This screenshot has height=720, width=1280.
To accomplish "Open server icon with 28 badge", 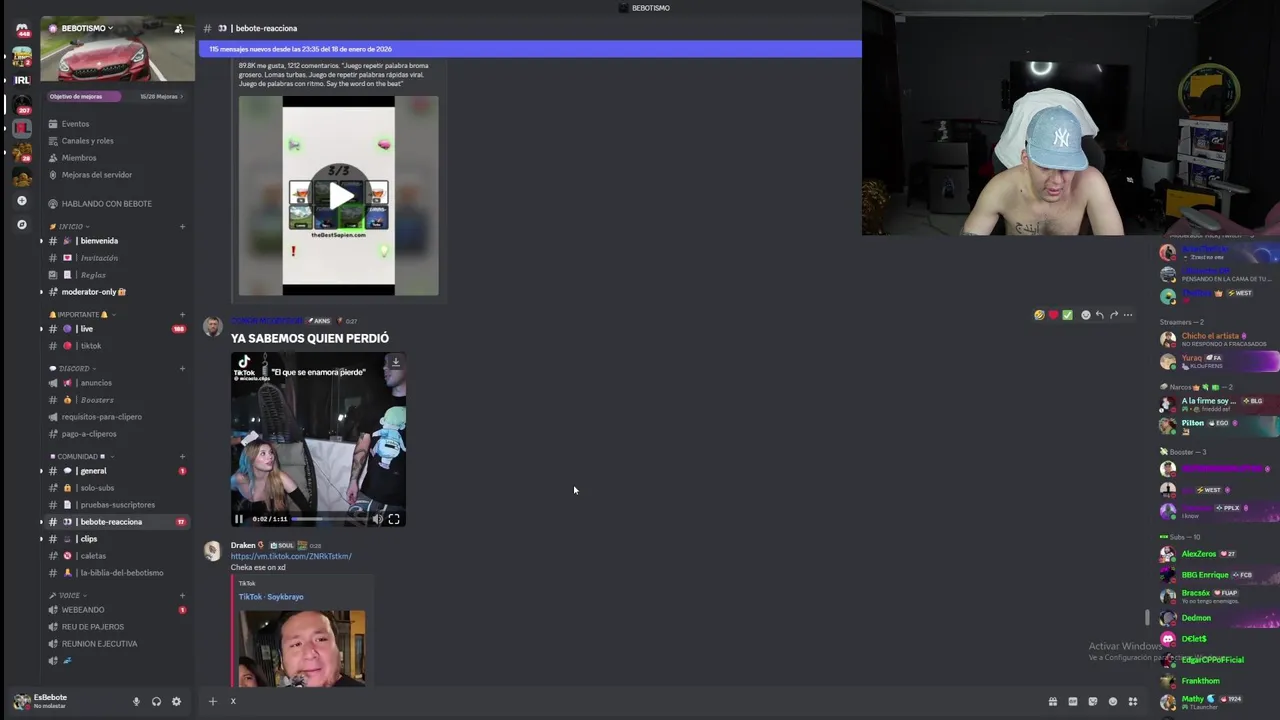I will pos(22,153).
